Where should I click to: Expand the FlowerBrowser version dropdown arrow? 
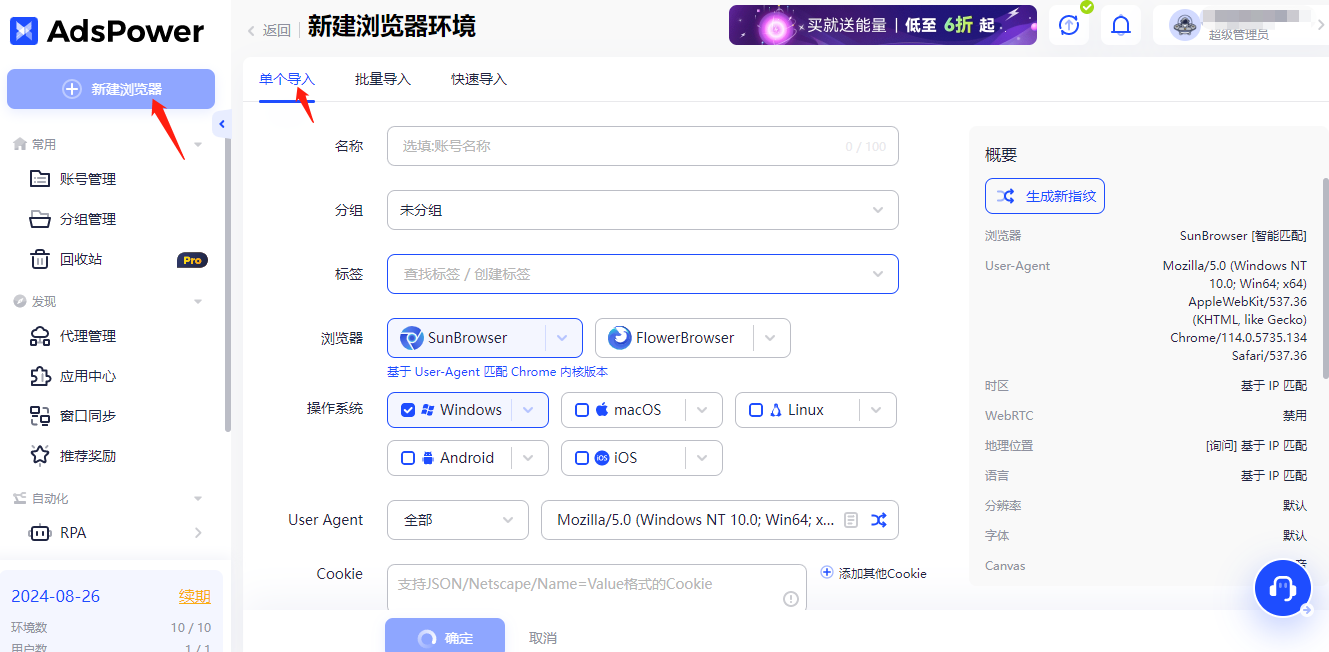771,338
